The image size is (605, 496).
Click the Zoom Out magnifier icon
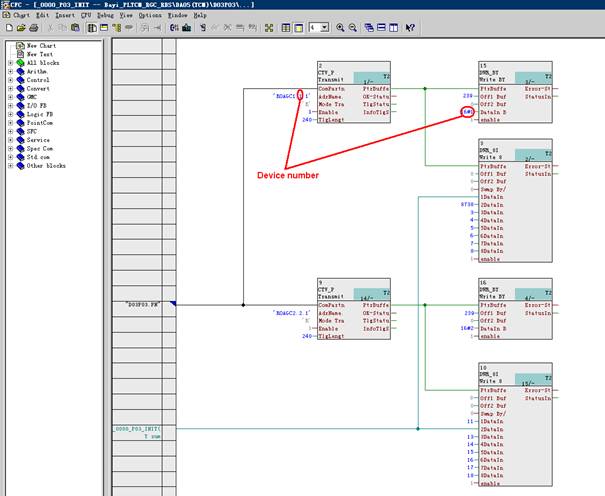[350, 28]
